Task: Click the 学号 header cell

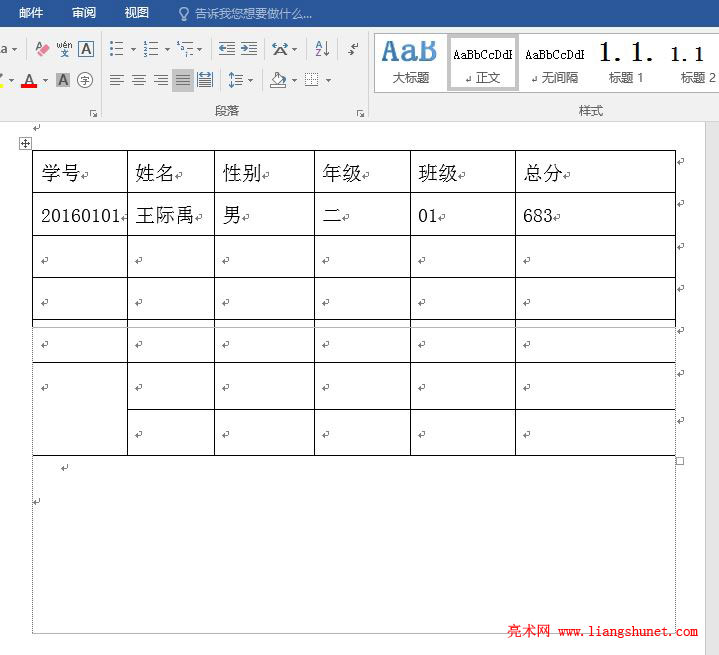Action: [x=80, y=172]
